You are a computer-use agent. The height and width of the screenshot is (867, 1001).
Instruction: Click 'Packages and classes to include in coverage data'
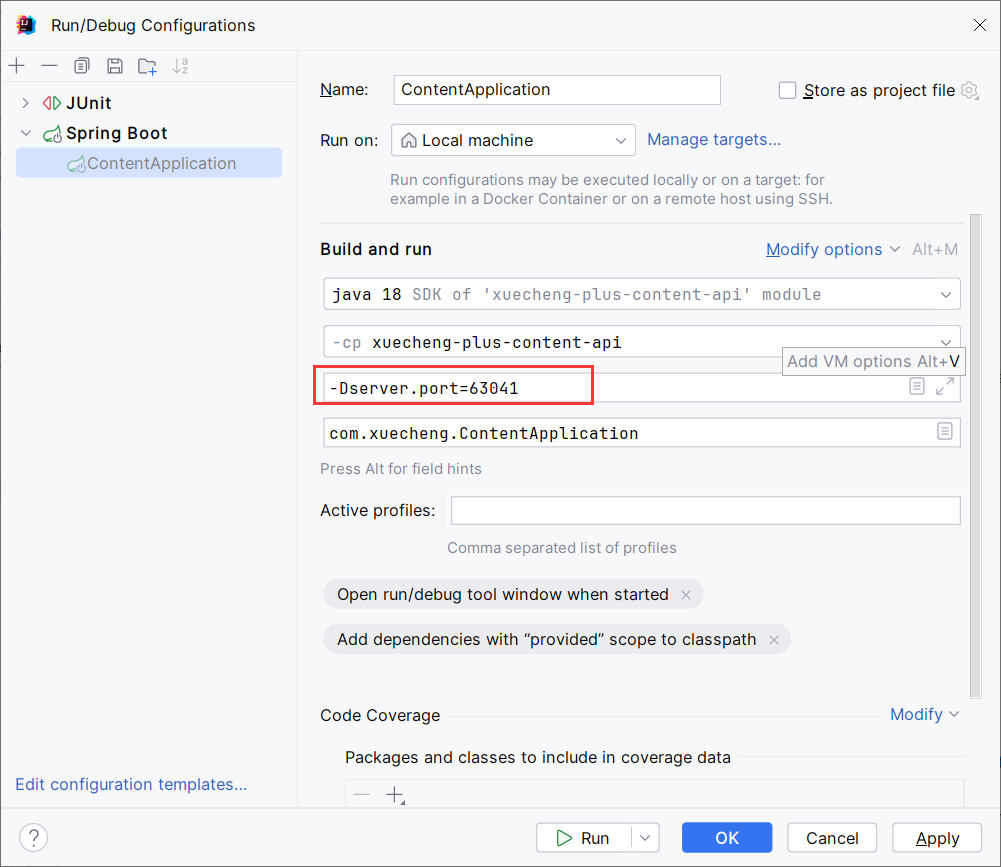click(x=538, y=757)
